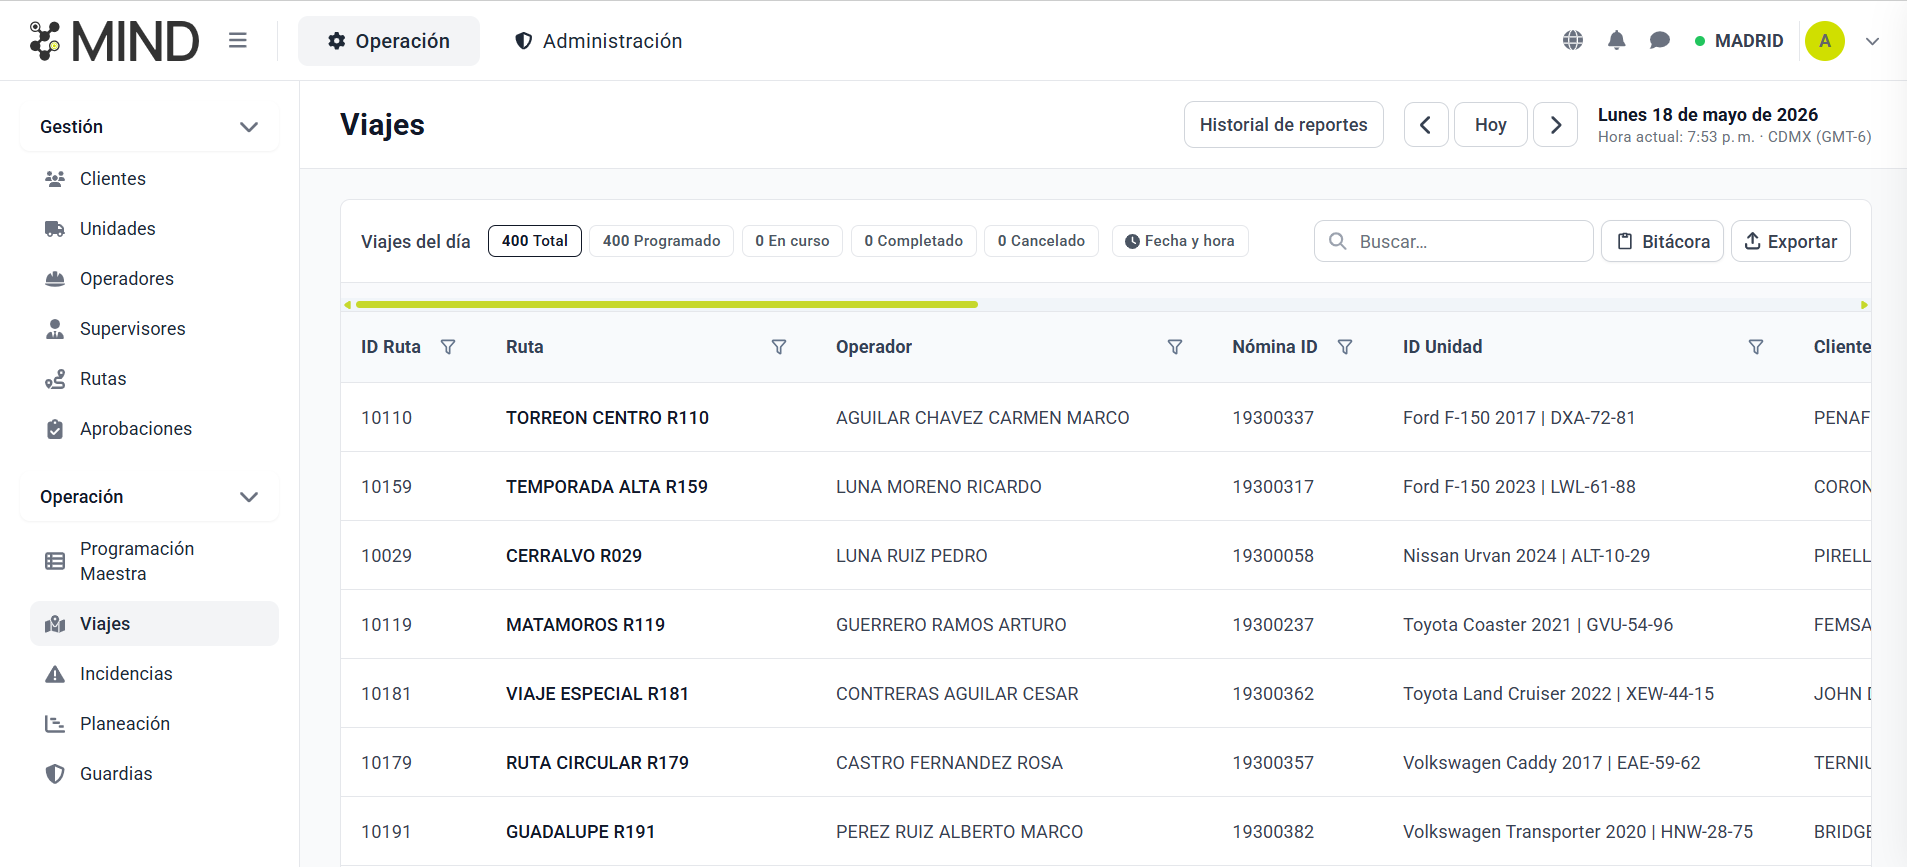1907x867 pixels.
Task: Go to the next day
Action: click(1556, 125)
